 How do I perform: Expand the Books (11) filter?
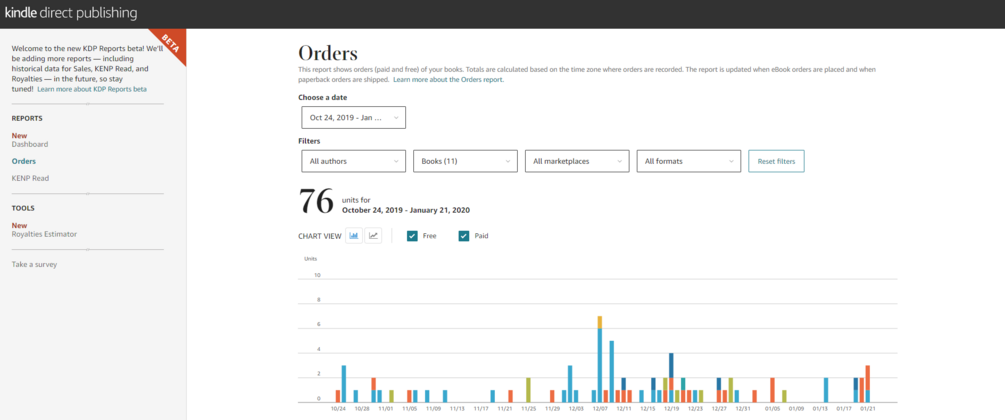(x=465, y=161)
